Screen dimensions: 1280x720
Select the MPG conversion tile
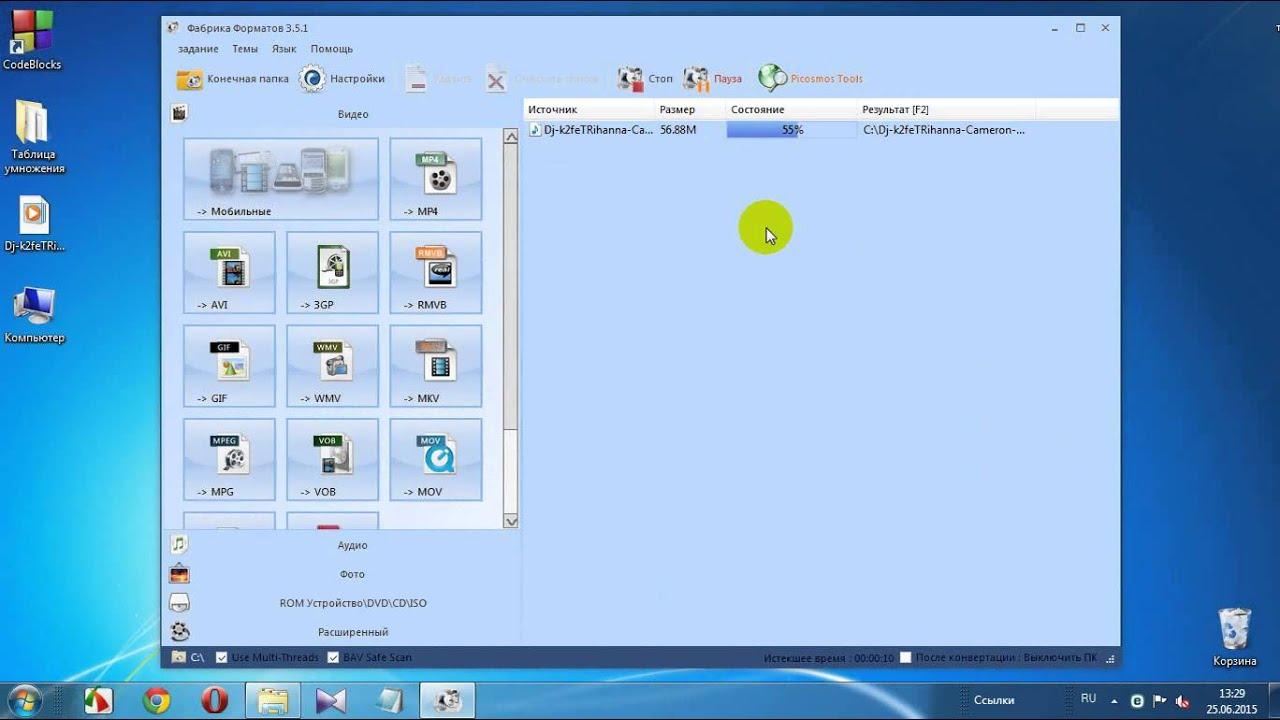tap(229, 459)
